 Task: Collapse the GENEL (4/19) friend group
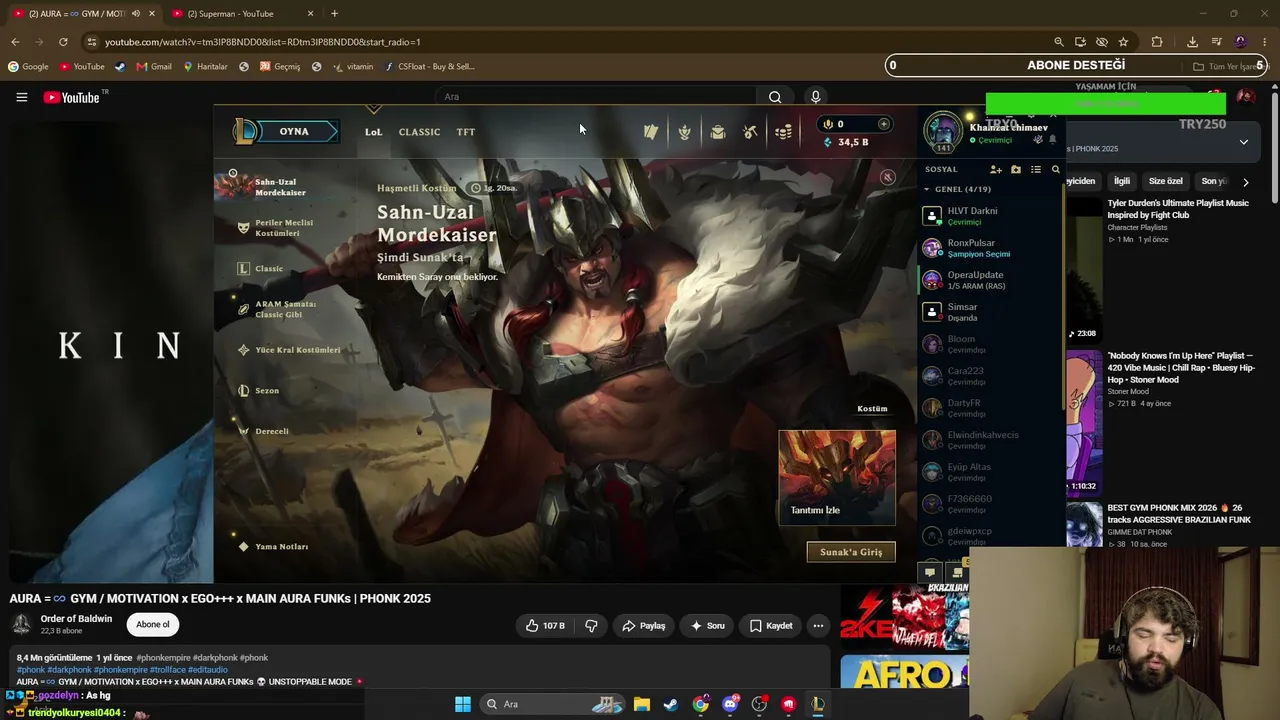click(958, 189)
